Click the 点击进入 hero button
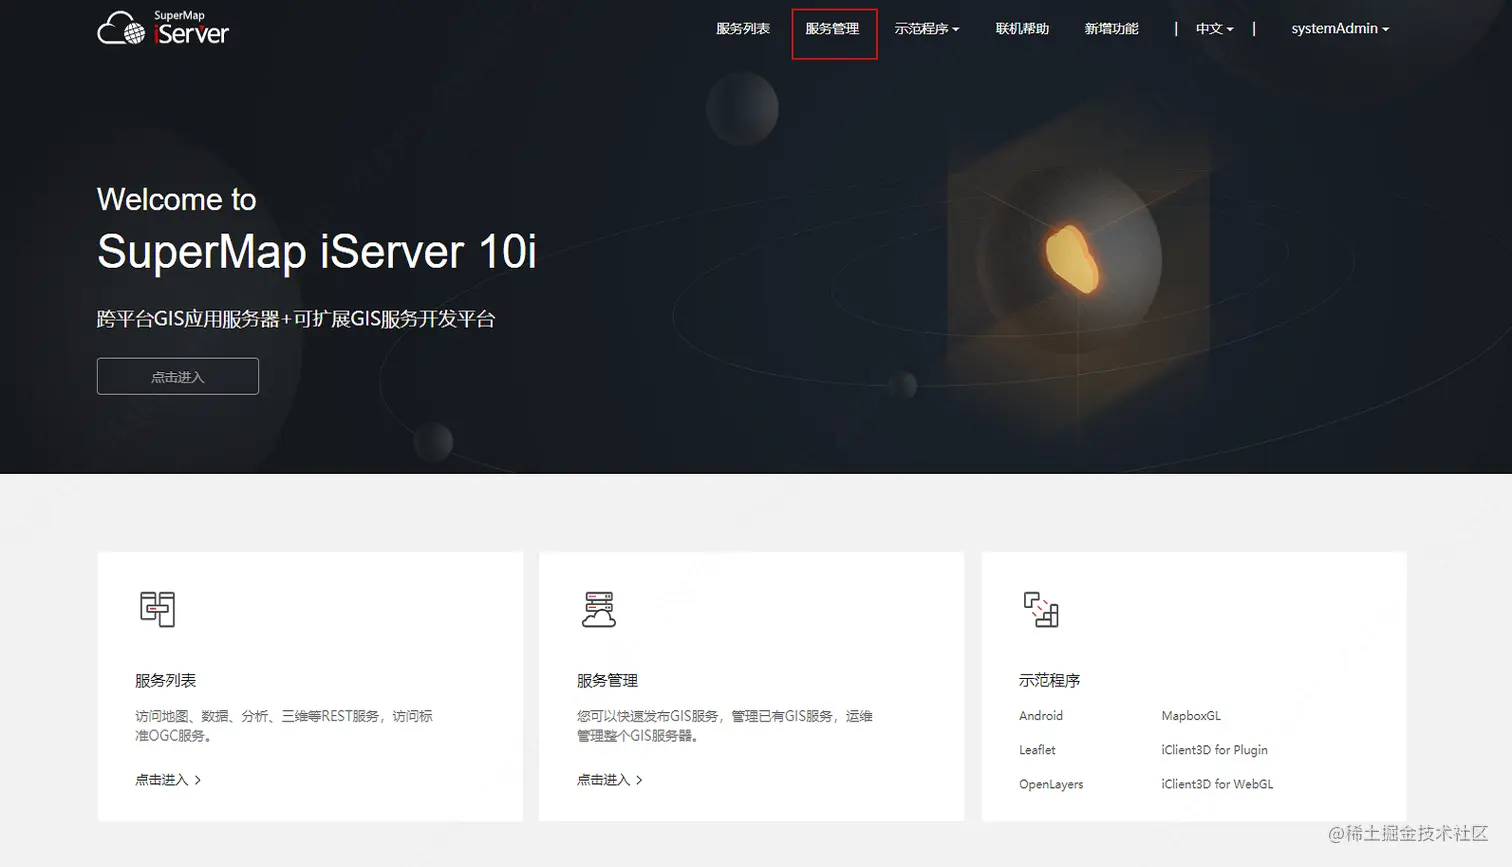This screenshot has height=867, width=1512. (x=178, y=376)
